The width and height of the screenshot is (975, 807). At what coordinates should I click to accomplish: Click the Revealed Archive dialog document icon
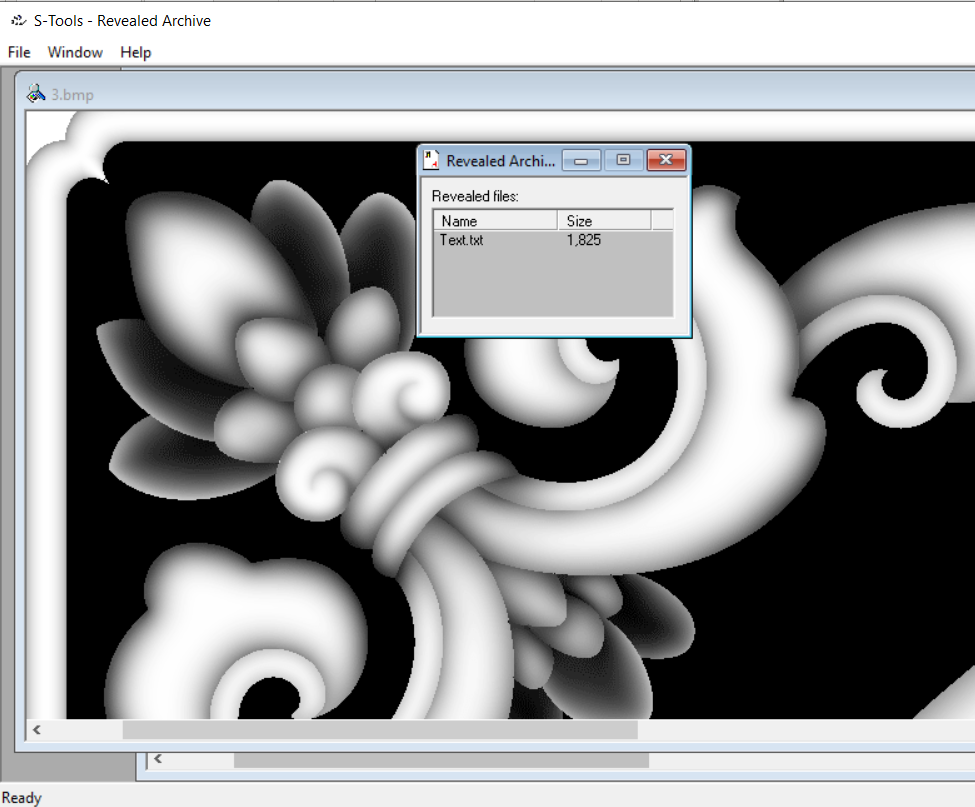click(431, 160)
